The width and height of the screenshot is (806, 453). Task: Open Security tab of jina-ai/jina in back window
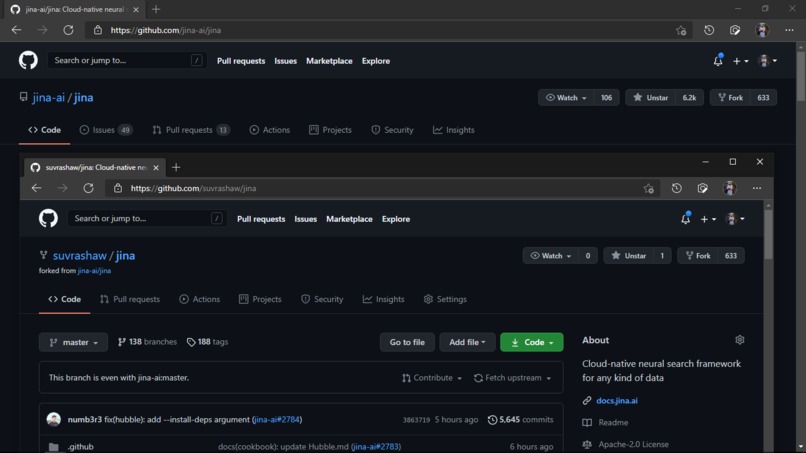tap(392, 130)
